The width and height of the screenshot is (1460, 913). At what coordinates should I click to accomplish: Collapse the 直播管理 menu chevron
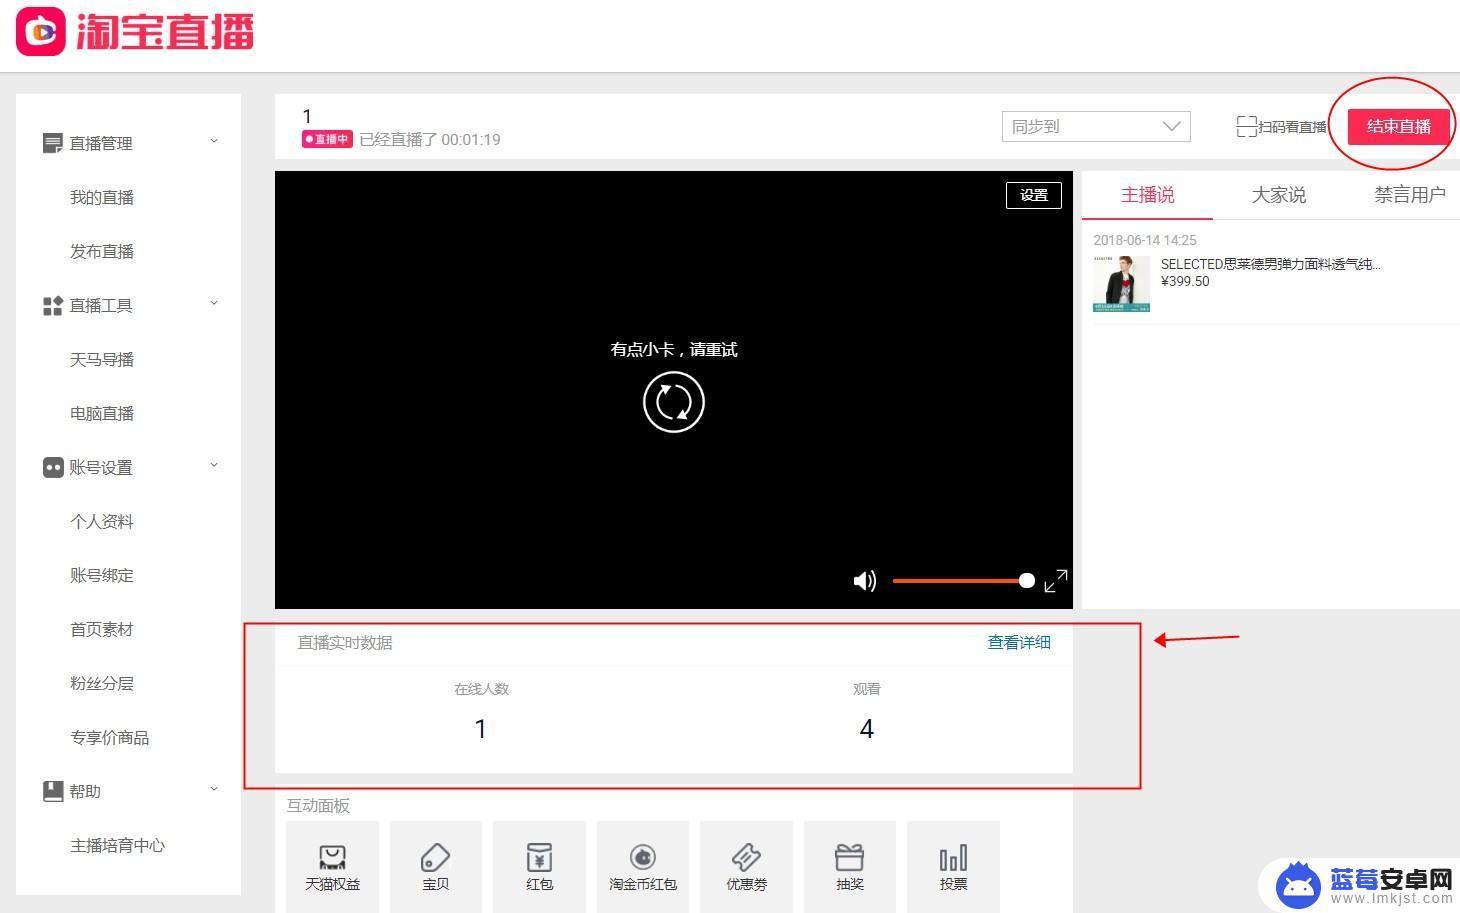pyautogui.click(x=214, y=142)
